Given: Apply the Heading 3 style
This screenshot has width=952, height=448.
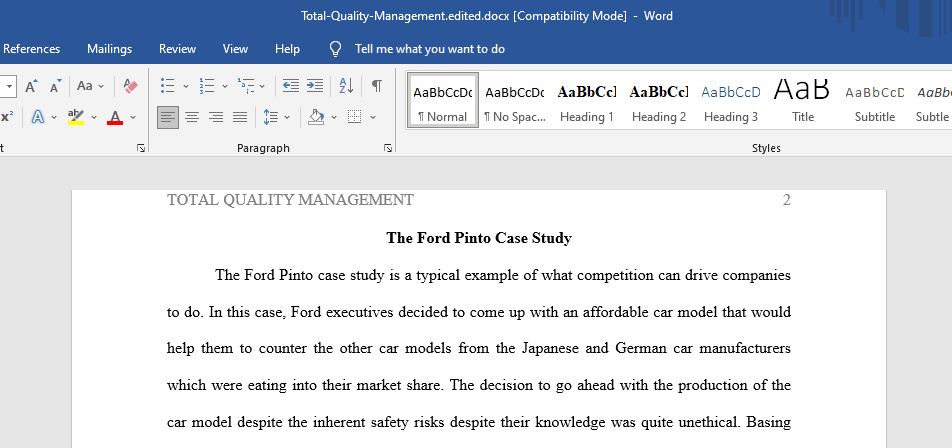Looking at the screenshot, I should pyautogui.click(x=731, y=101).
